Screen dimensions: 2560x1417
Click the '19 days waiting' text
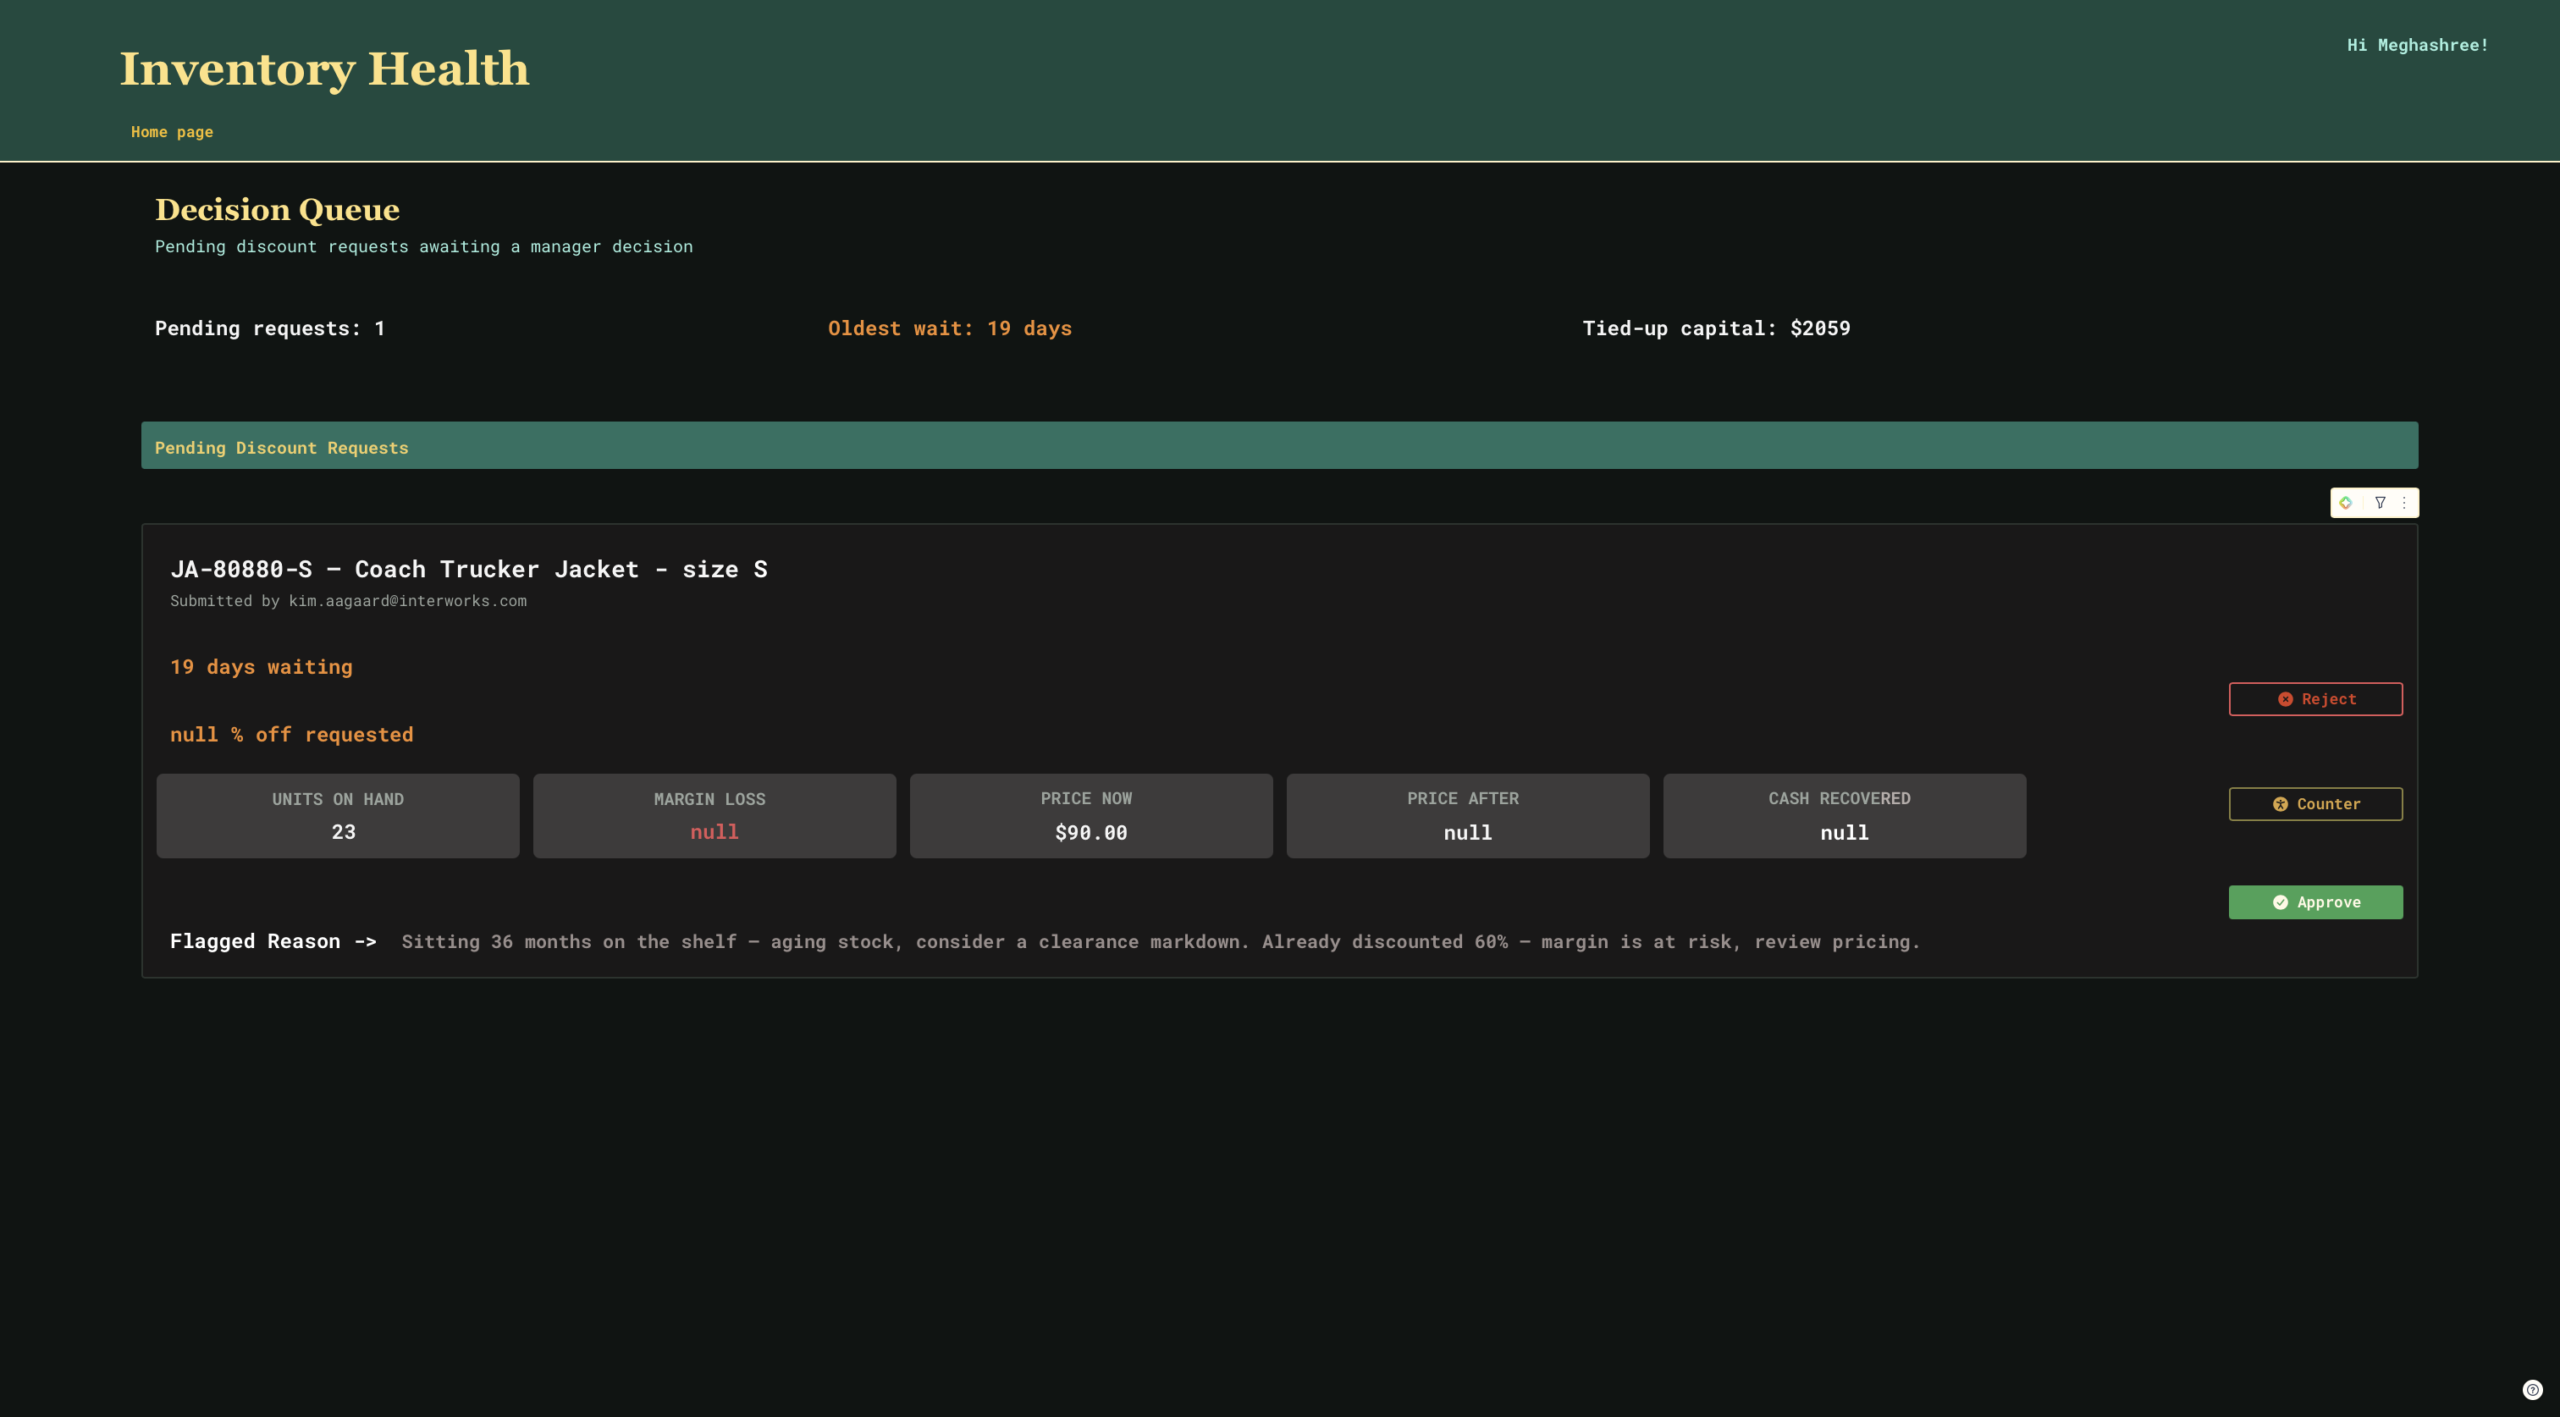pyautogui.click(x=261, y=667)
